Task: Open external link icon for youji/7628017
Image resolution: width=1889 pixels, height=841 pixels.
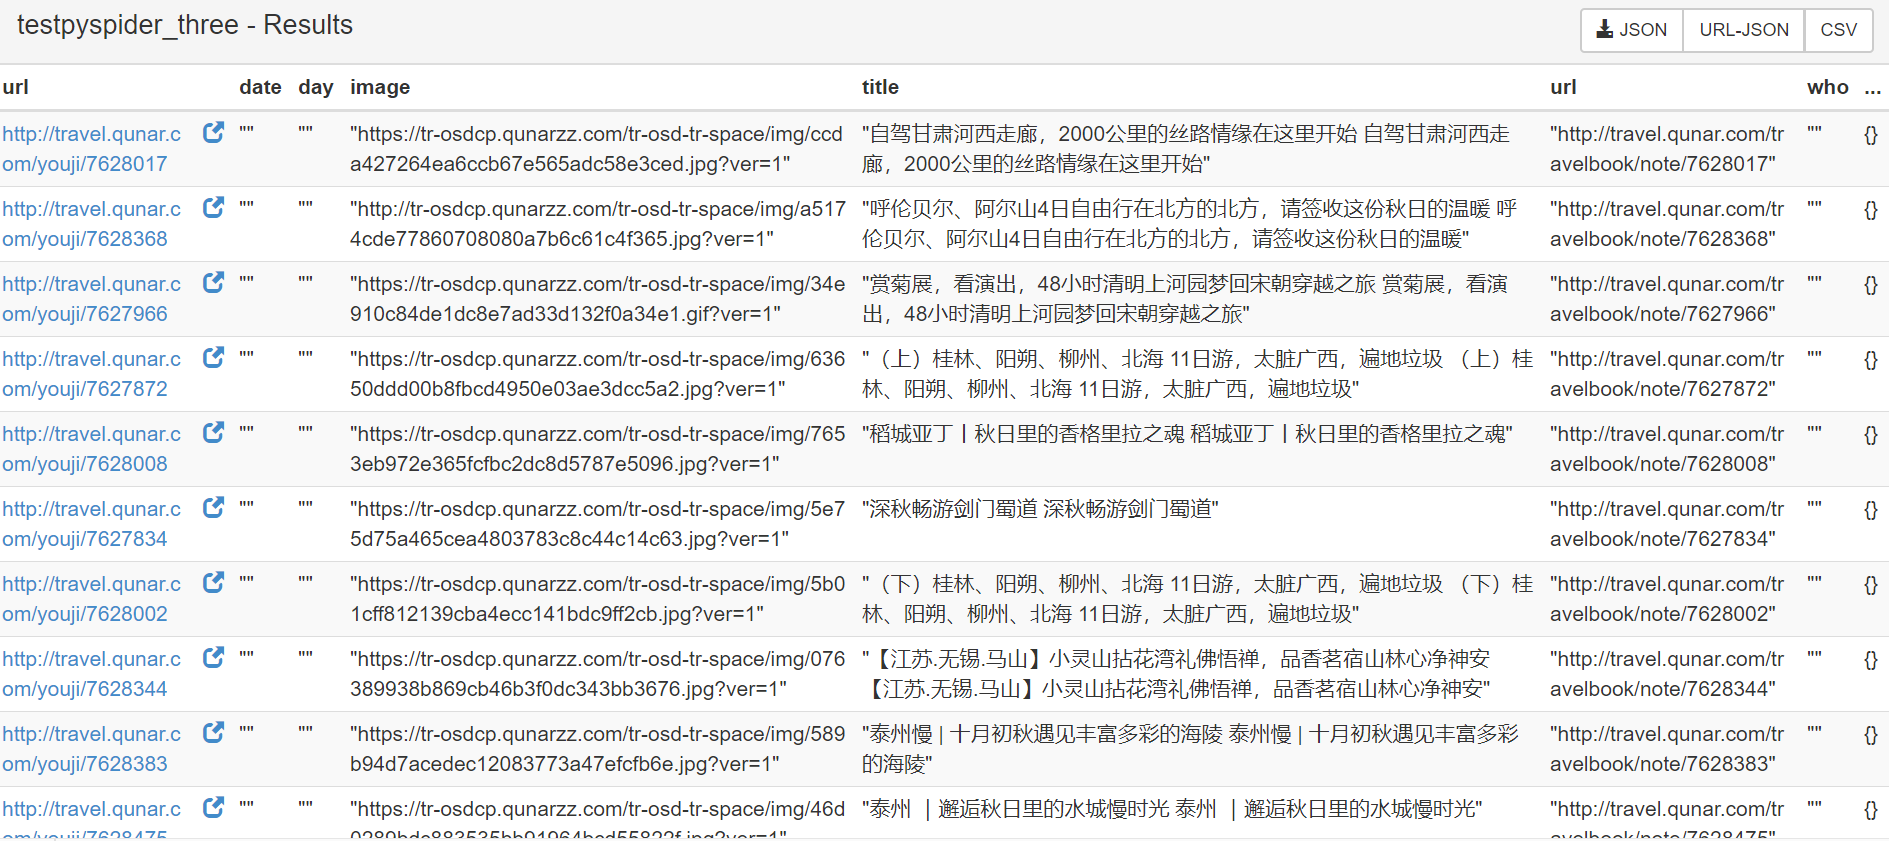Action: 213,133
